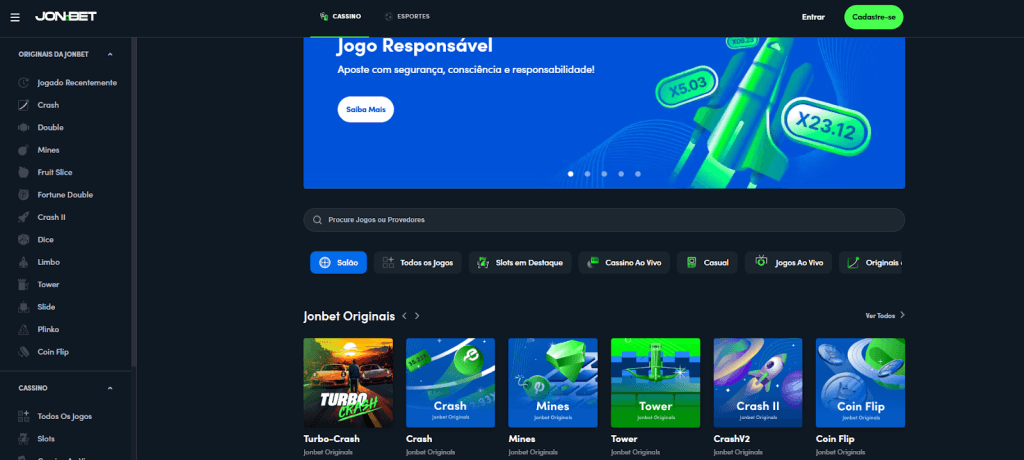Viewport: 1024px width, 460px height.
Task: Click the Dice sidebar icon
Action: pyautogui.click(x=24, y=240)
